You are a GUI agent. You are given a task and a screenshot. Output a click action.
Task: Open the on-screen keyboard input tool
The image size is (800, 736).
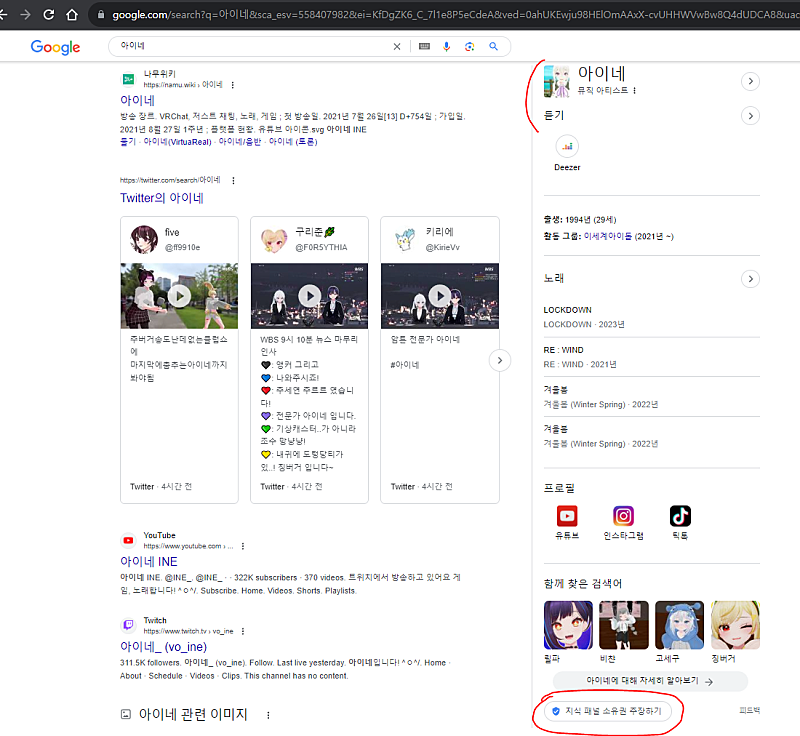[x=424, y=47]
